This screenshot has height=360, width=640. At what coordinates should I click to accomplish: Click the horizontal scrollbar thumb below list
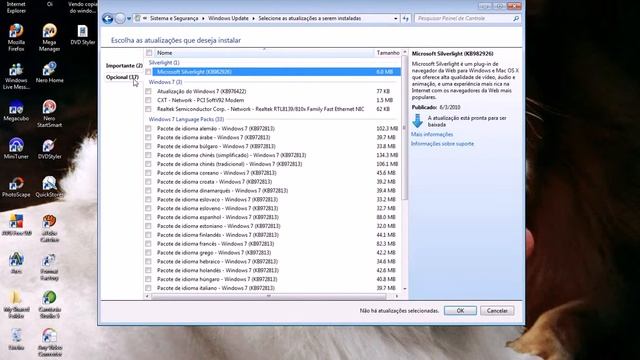pyautogui.click(x=268, y=296)
